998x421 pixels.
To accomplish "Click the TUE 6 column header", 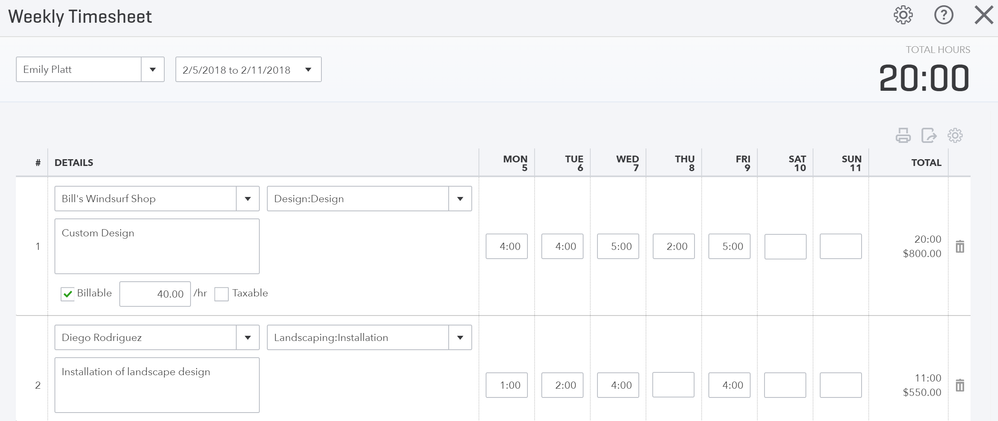I will (x=574, y=163).
